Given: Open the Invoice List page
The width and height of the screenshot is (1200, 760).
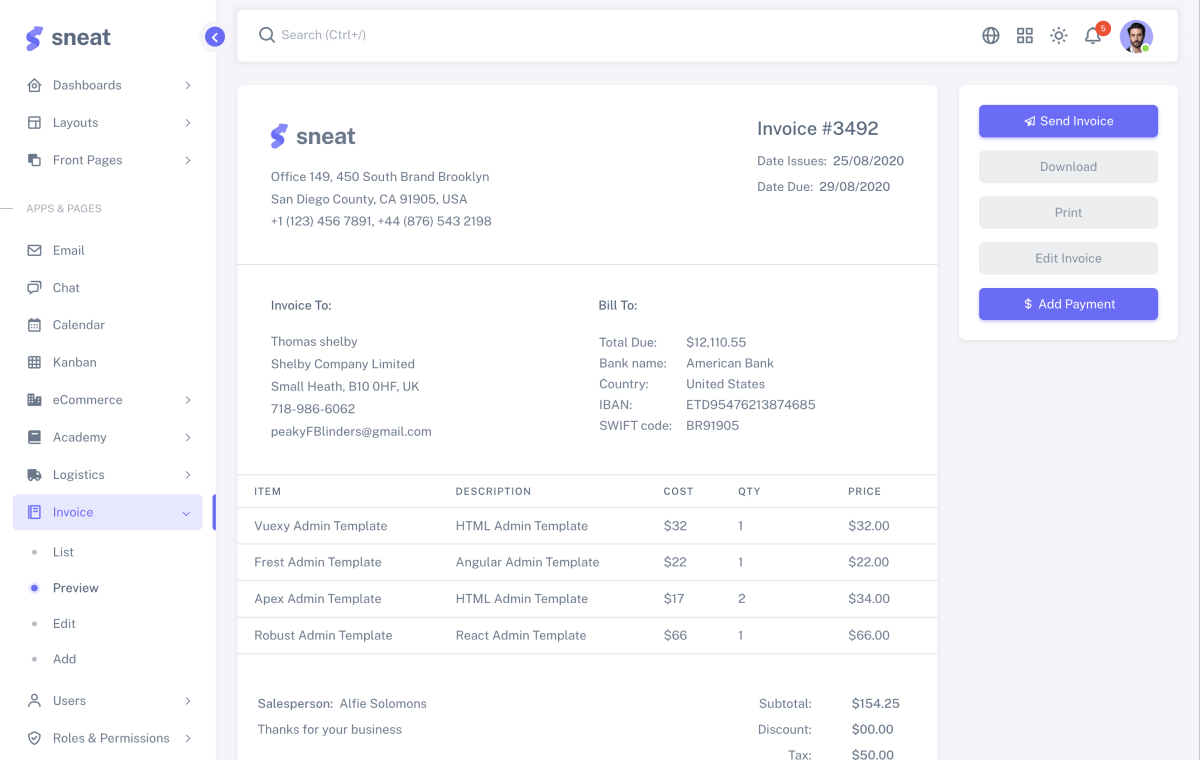Looking at the screenshot, I should pyautogui.click(x=63, y=551).
